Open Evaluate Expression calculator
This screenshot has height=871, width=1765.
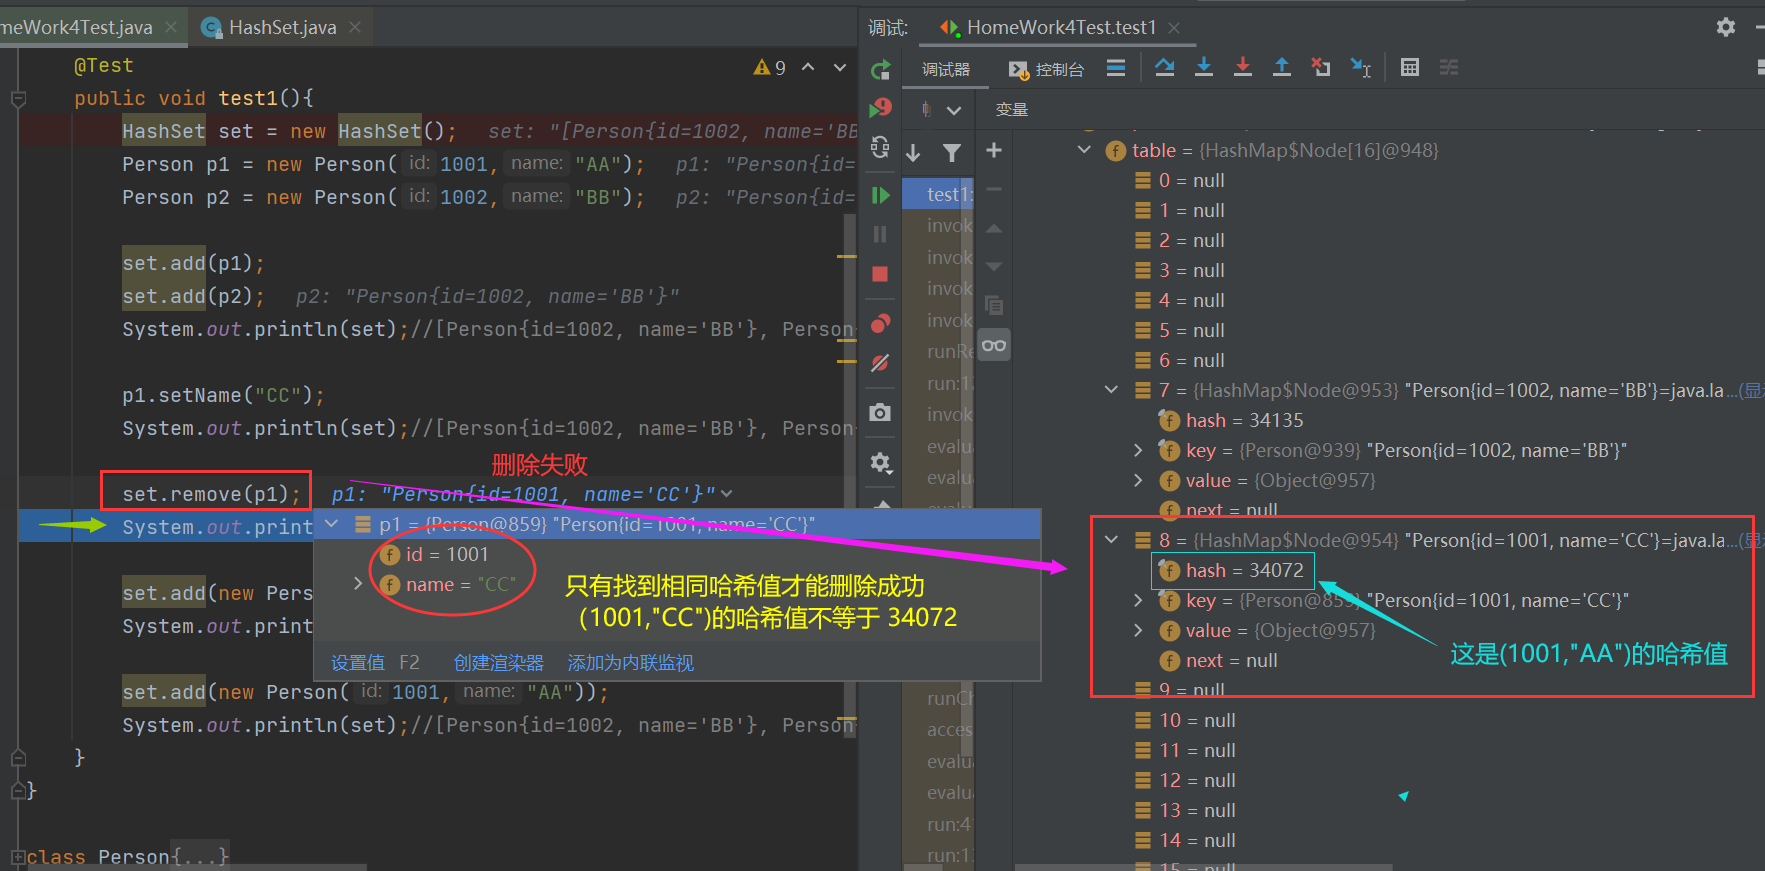click(1410, 67)
